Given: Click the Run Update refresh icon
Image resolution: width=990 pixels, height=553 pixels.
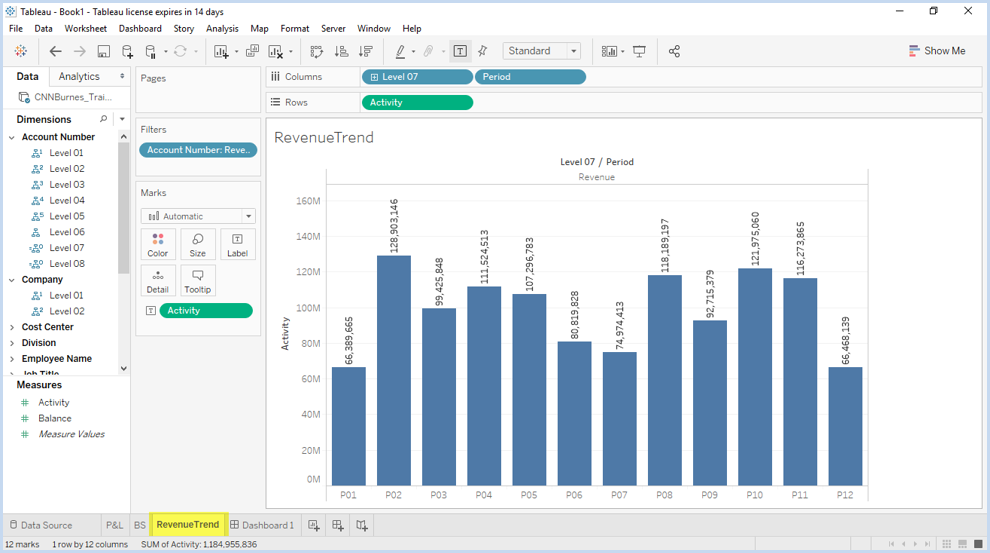Looking at the screenshot, I should click(x=180, y=51).
